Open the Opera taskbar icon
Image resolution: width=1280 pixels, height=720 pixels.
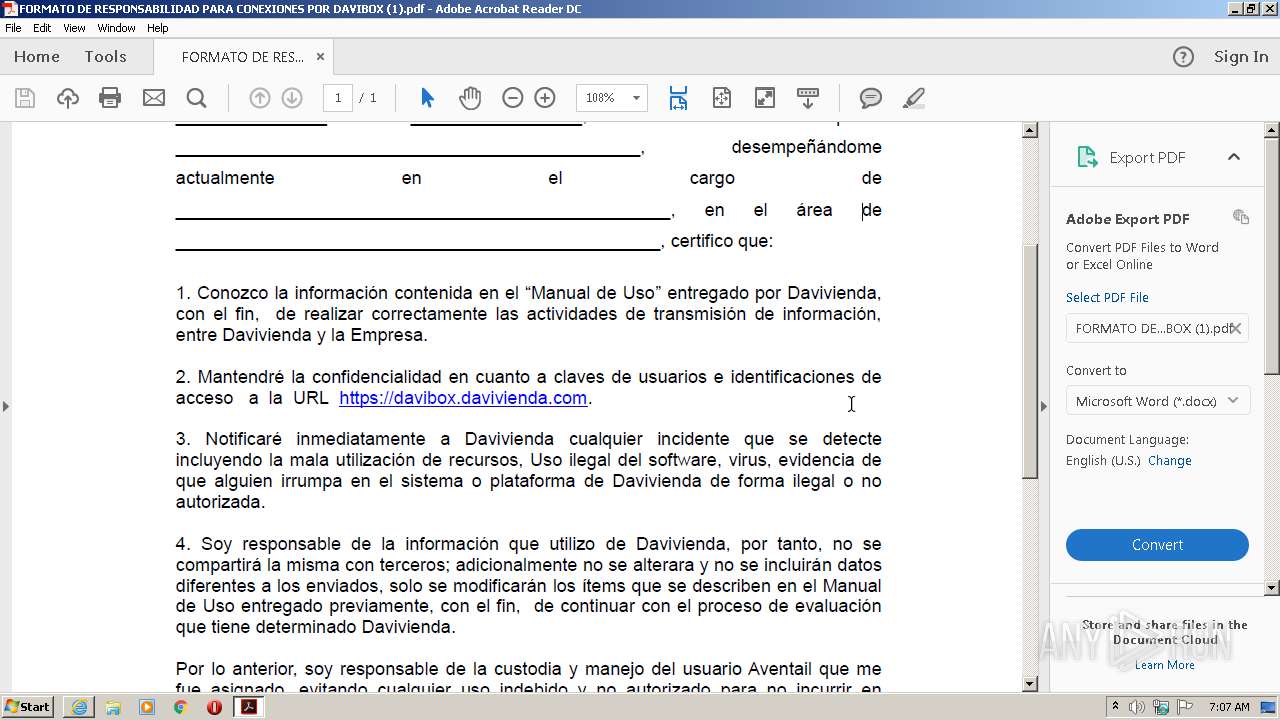point(214,707)
